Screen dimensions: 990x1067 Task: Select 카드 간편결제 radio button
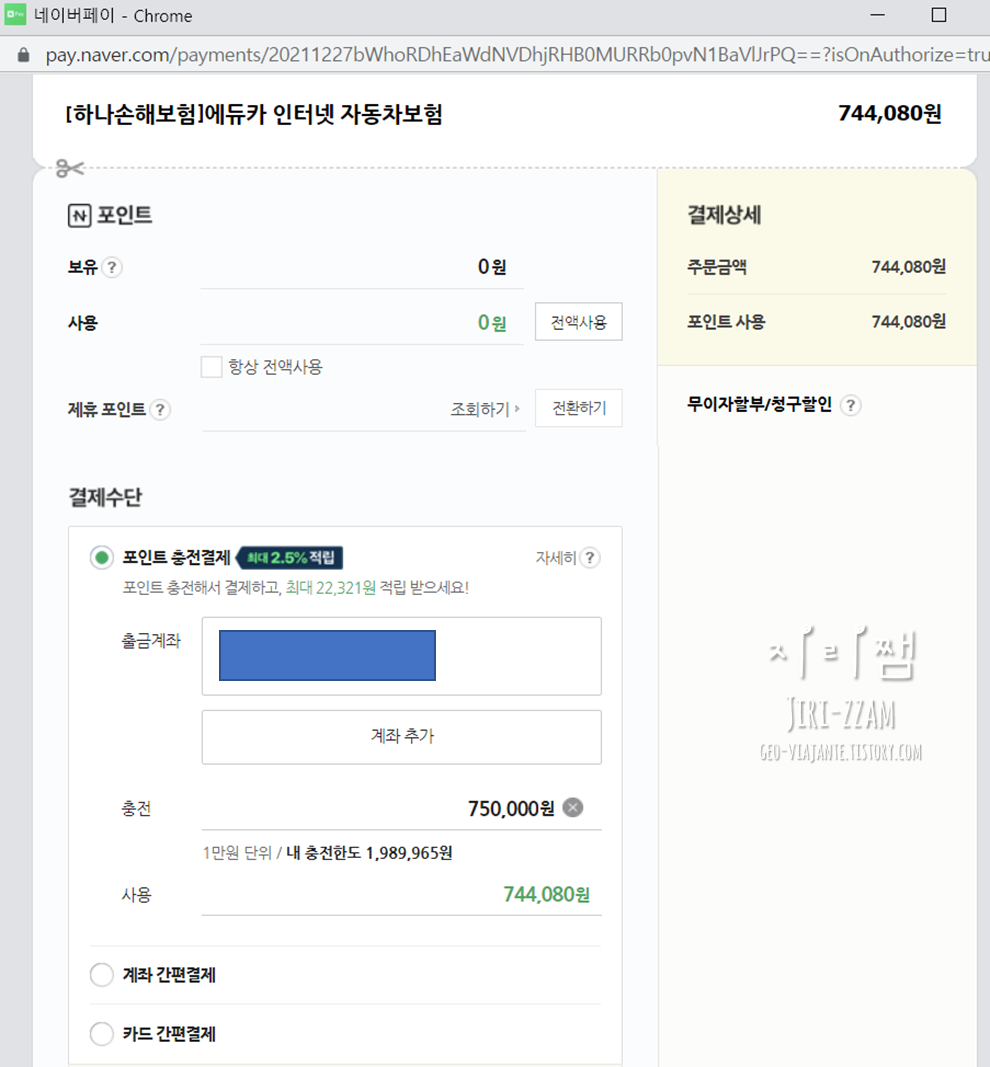coord(102,1034)
